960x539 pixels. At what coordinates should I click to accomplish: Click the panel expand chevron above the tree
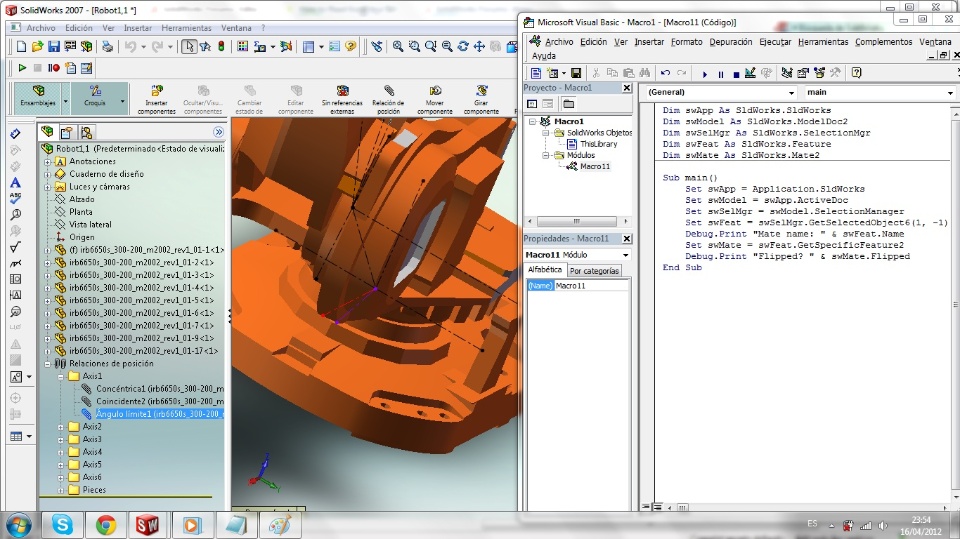[x=219, y=132]
